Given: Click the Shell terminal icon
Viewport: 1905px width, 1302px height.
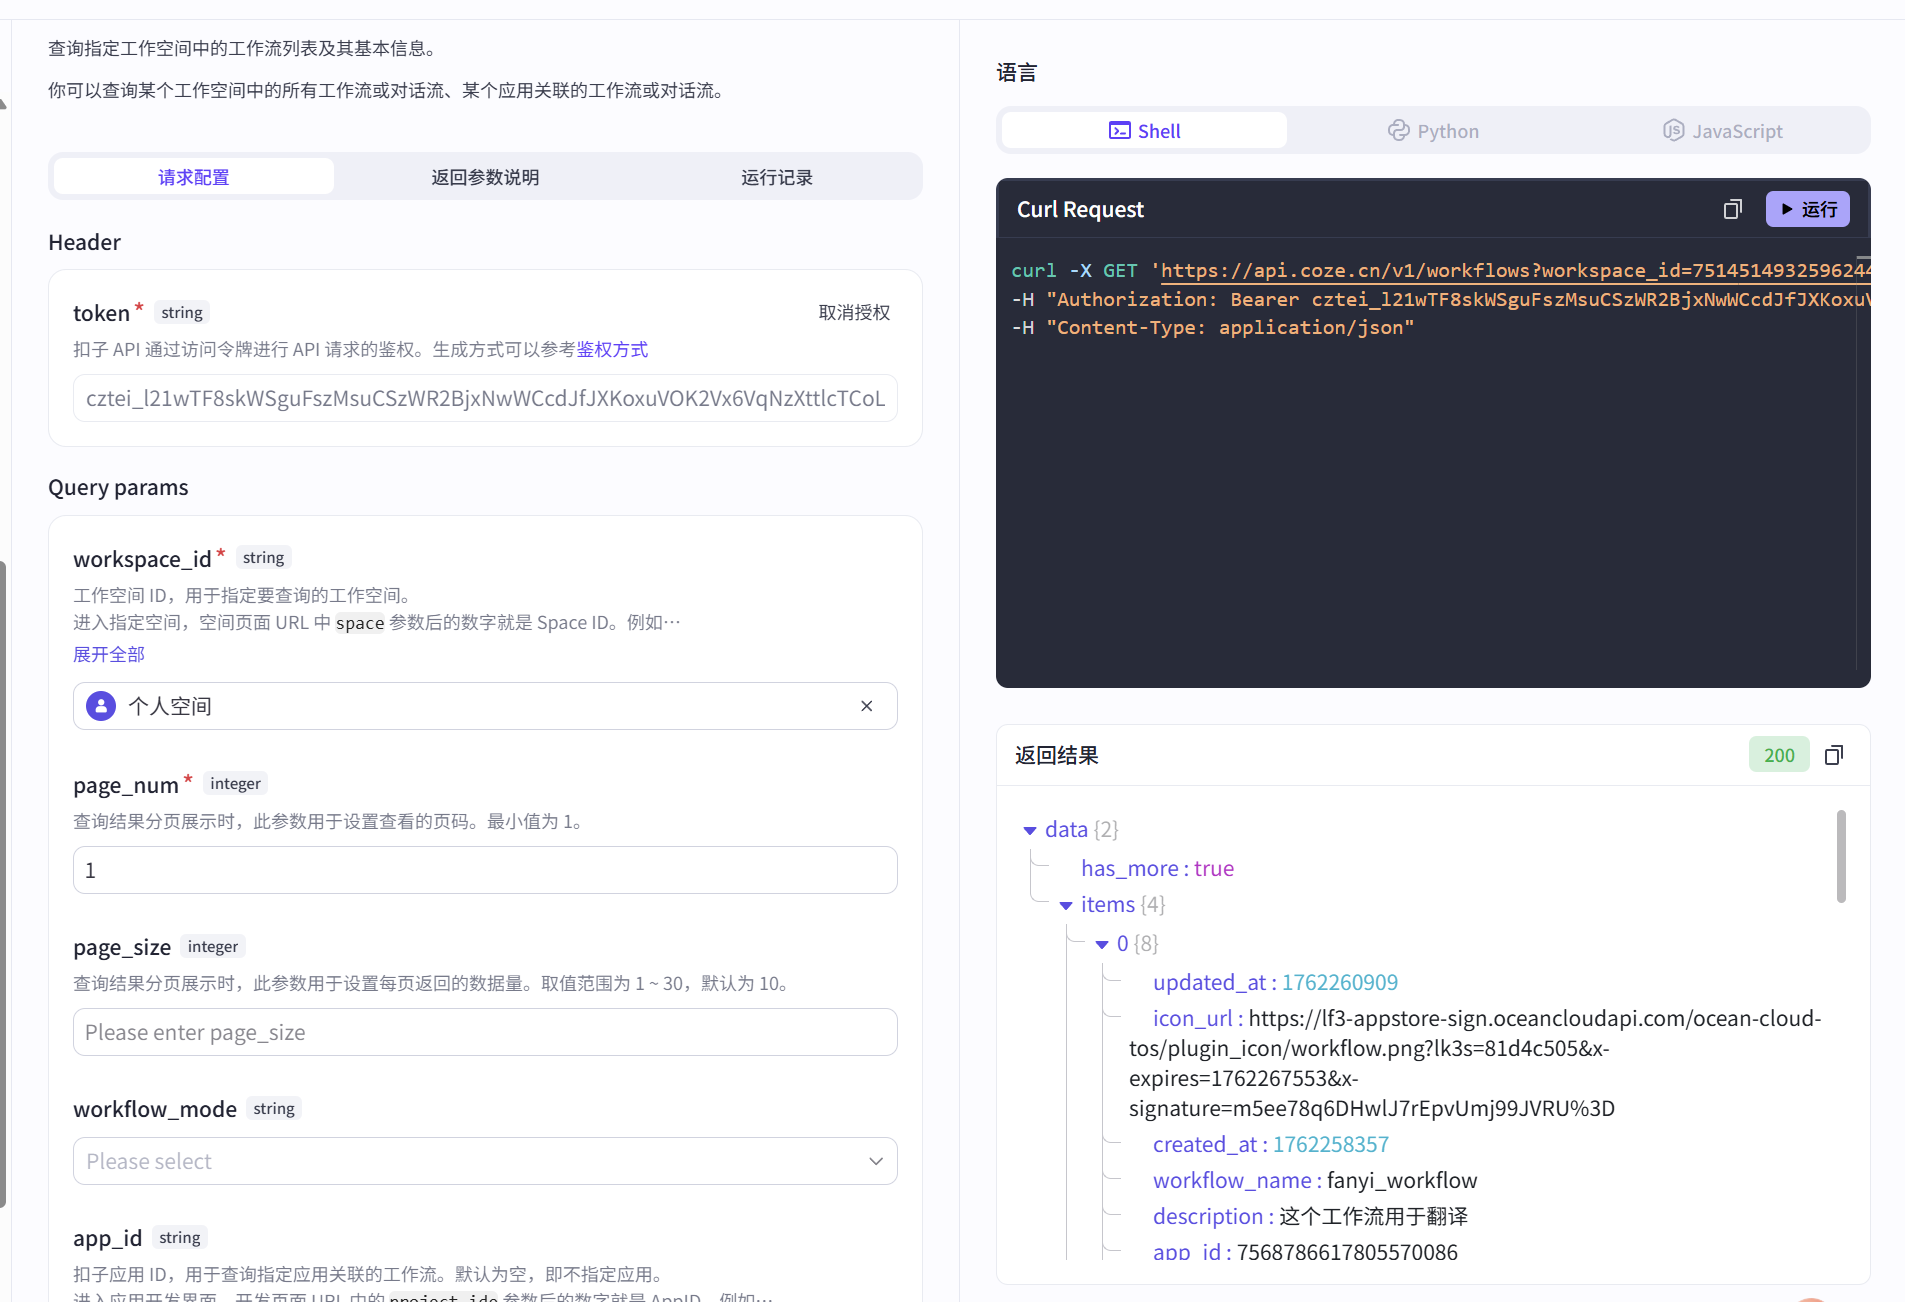Looking at the screenshot, I should point(1120,131).
